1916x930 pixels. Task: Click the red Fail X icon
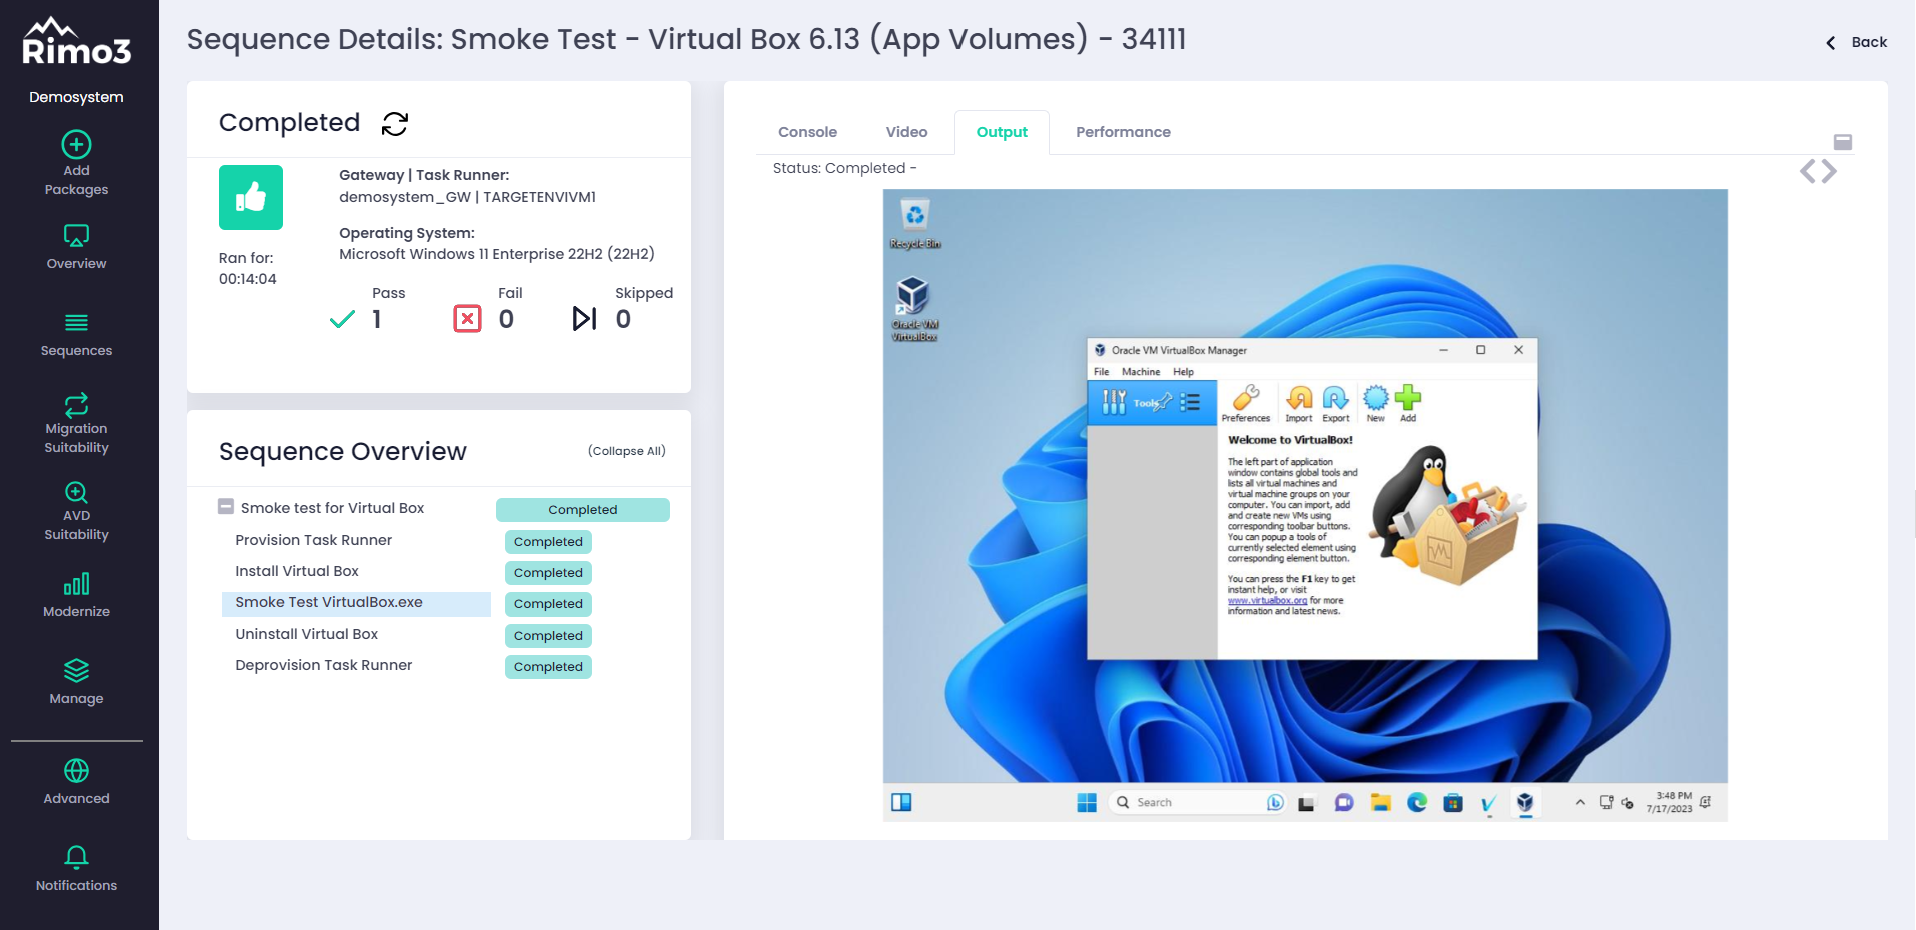pos(467,319)
